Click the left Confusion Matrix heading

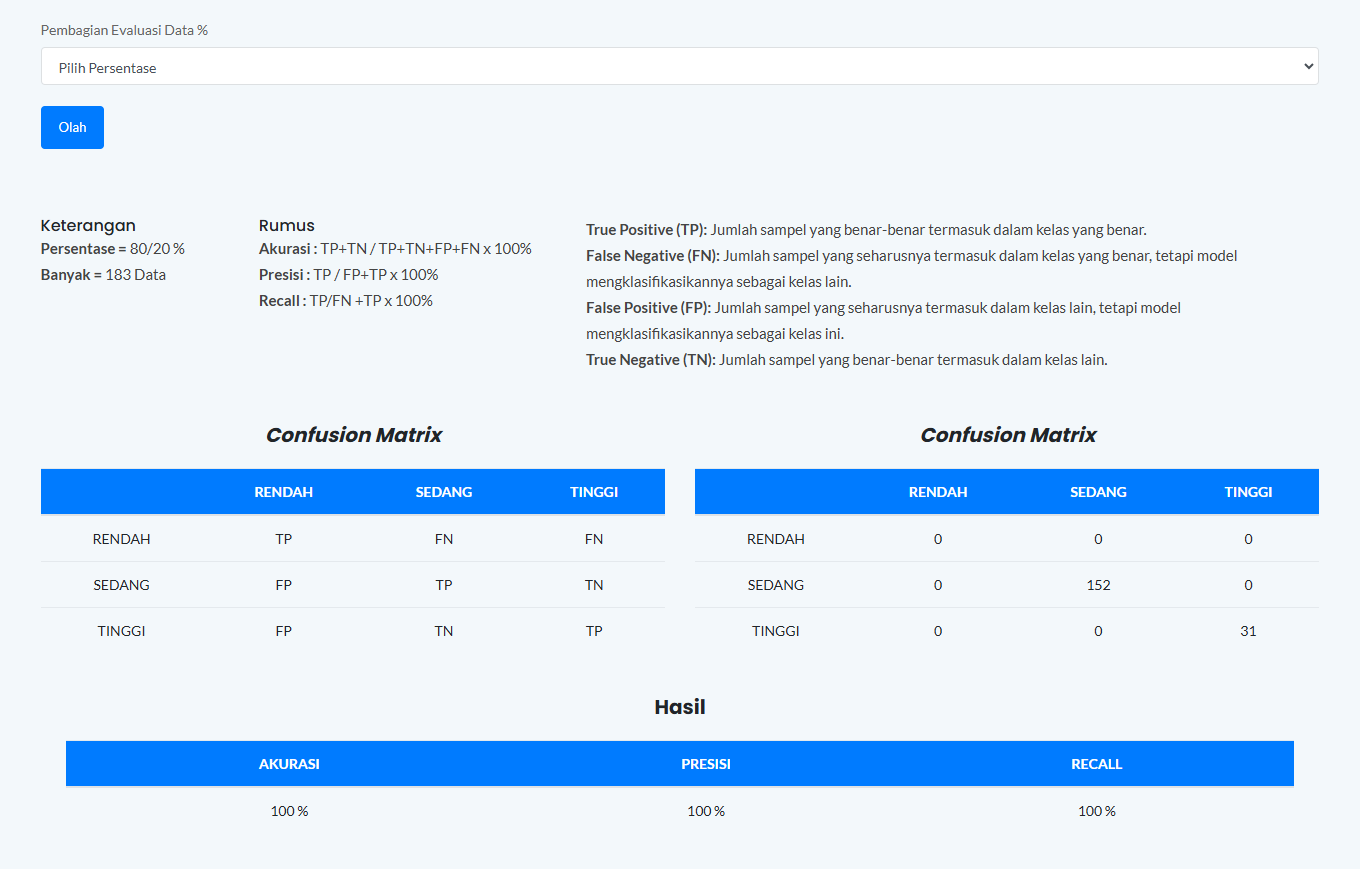pyautogui.click(x=353, y=435)
